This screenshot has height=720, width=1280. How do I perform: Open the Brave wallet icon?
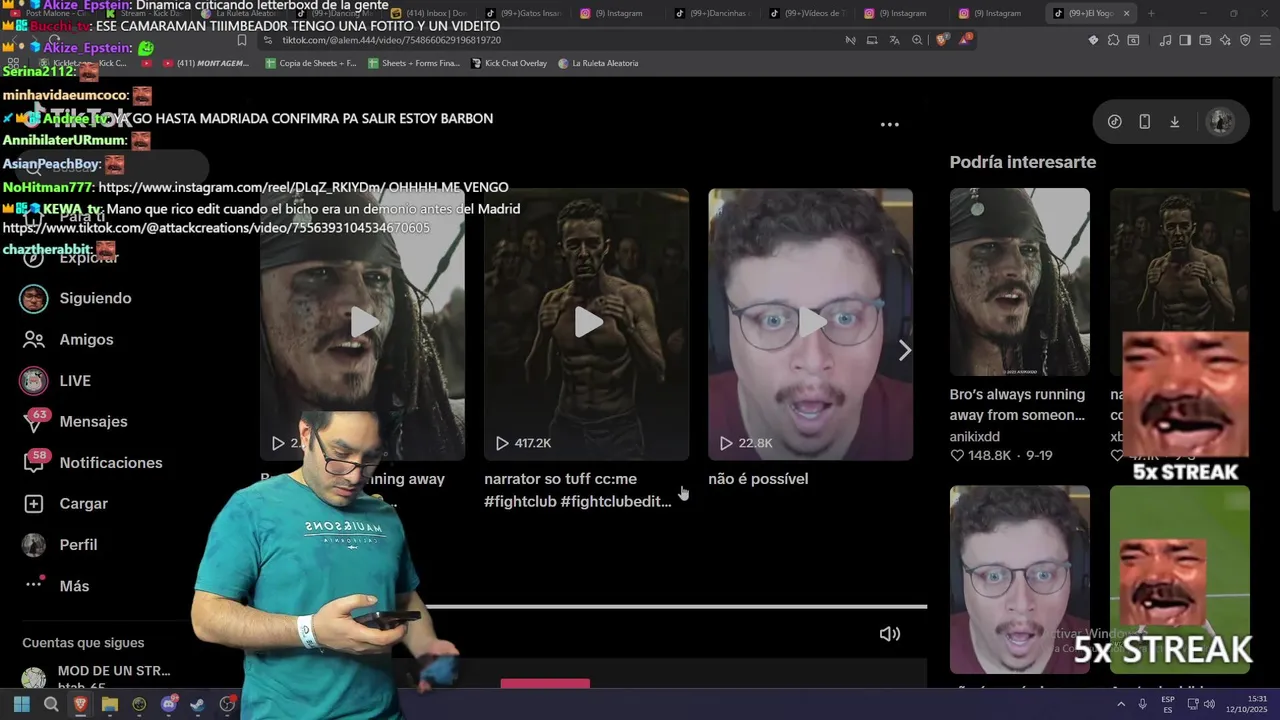click(x=1205, y=40)
